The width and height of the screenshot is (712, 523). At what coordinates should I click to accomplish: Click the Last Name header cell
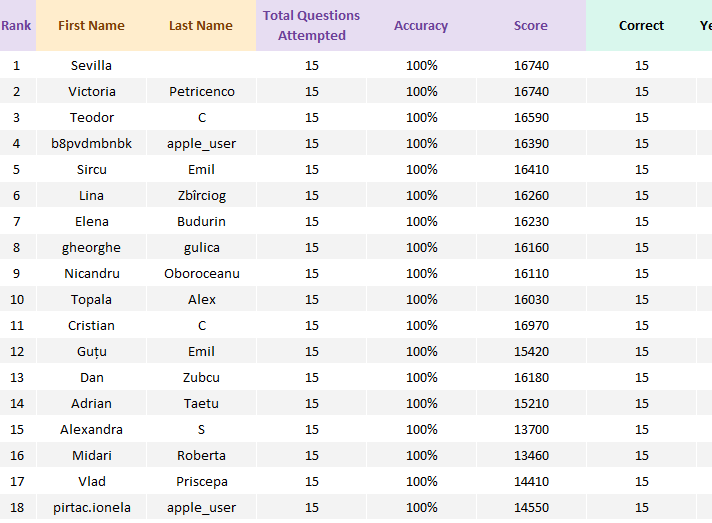click(x=201, y=26)
